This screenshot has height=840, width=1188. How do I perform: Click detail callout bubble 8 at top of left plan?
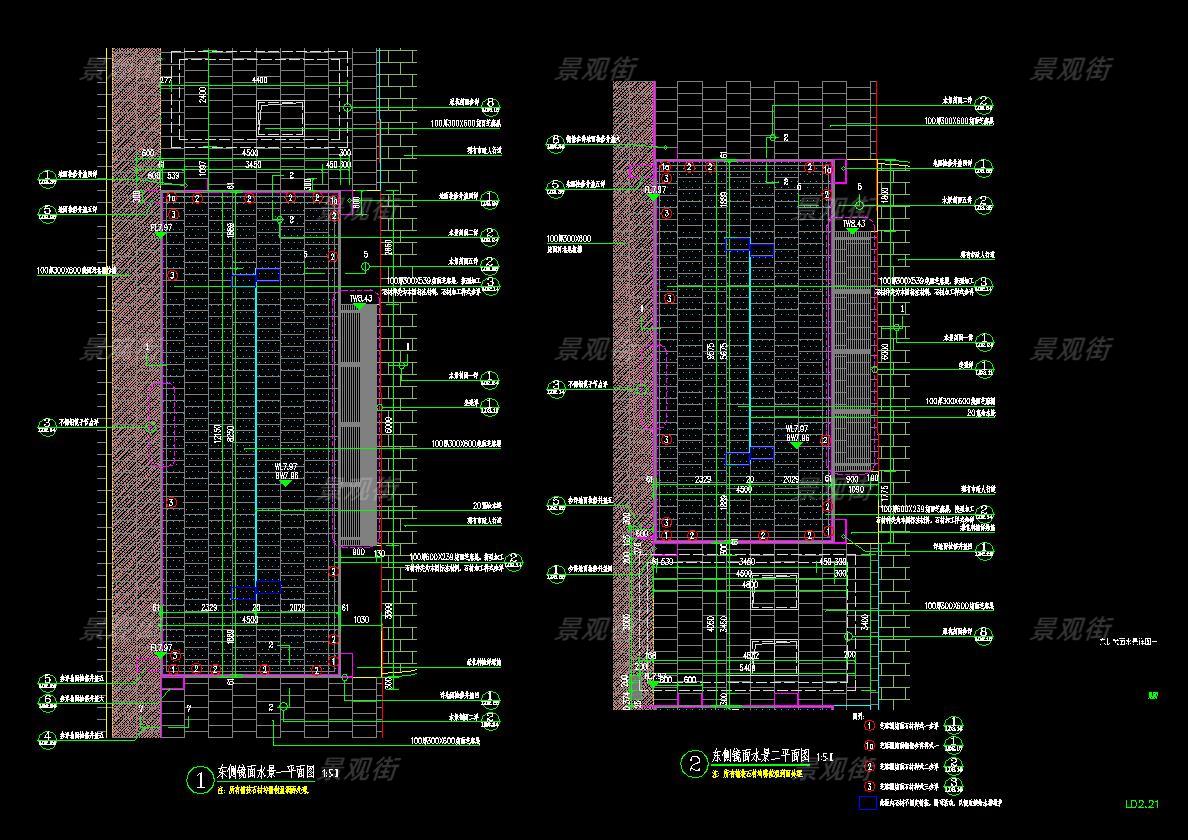click(x=490, y=103)
